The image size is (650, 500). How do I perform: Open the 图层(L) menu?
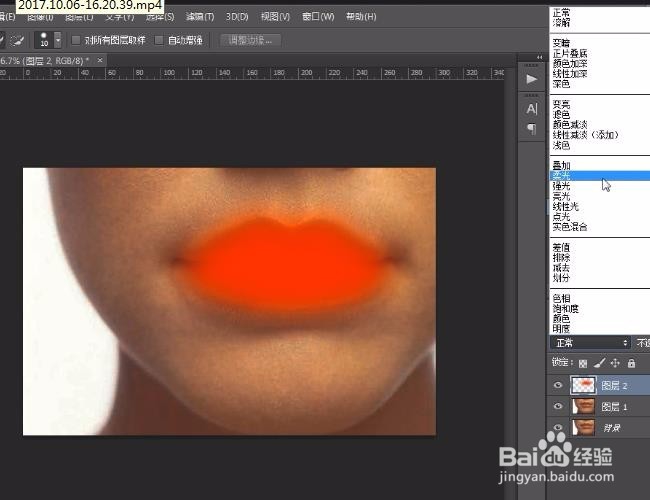point(79,17)
